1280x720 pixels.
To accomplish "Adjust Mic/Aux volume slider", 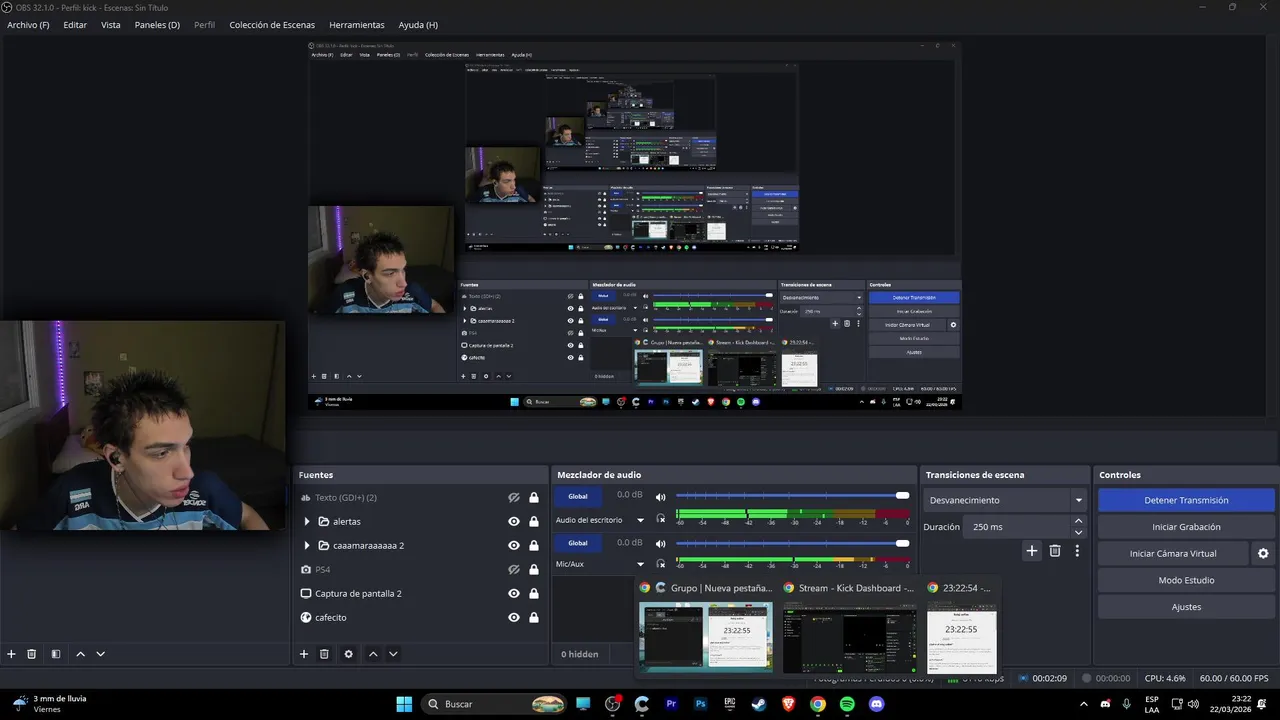I will 792,543.
